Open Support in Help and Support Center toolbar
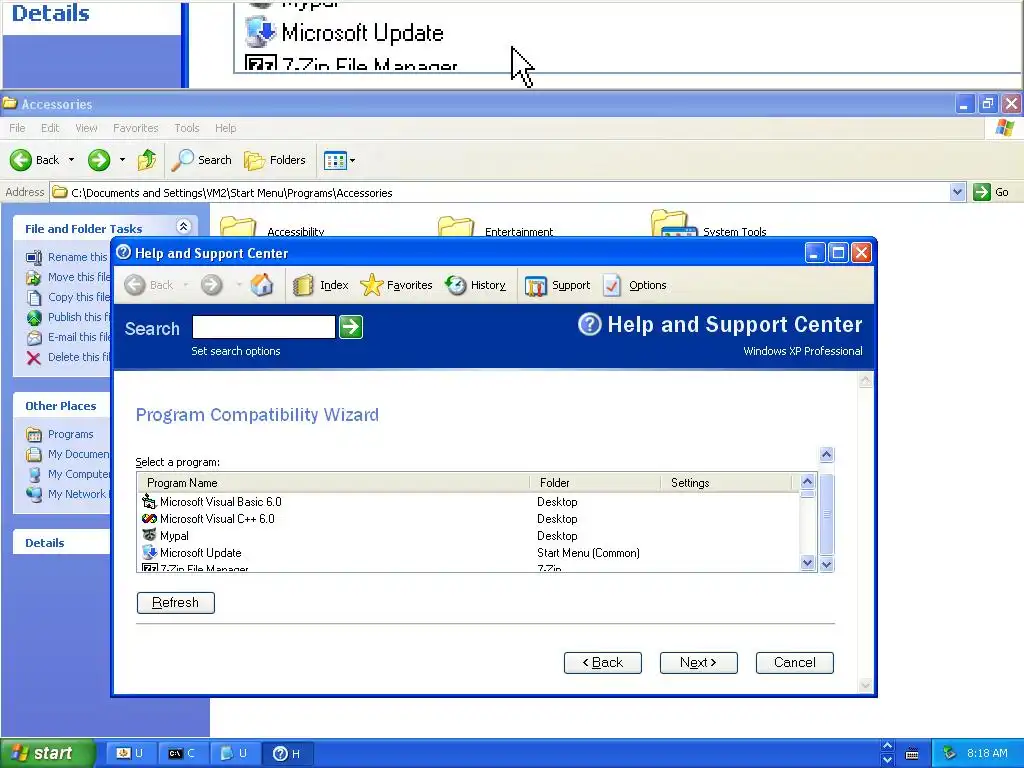Screen dimensions: 1024x768 coord(557,285)
